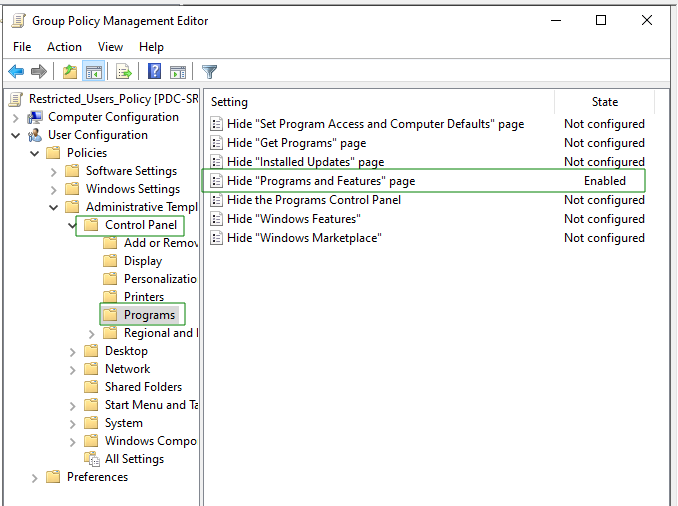Click the Computer Configuration node icon
678x506 pixels.
coord(35,117)
